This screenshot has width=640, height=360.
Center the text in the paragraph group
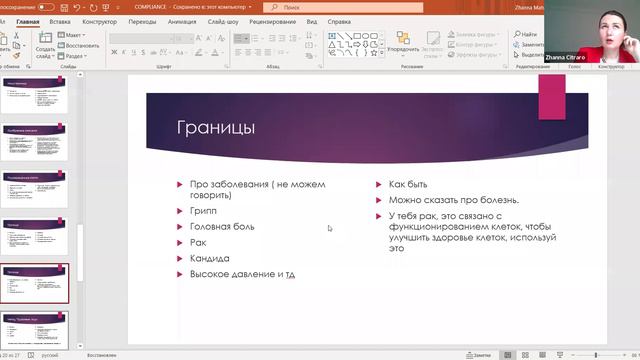coord(248,52)
